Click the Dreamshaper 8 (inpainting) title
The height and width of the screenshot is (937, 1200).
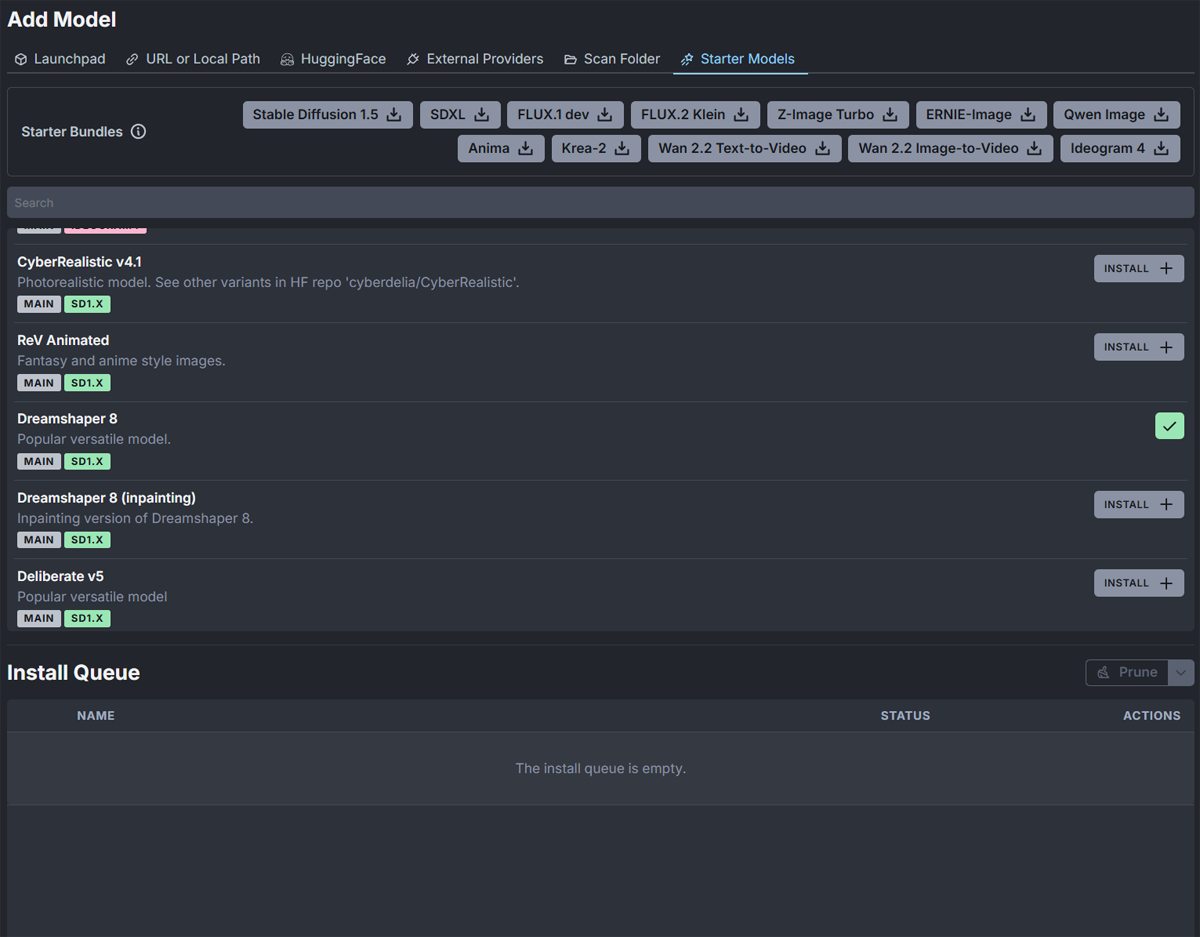[x=106, y=498]
